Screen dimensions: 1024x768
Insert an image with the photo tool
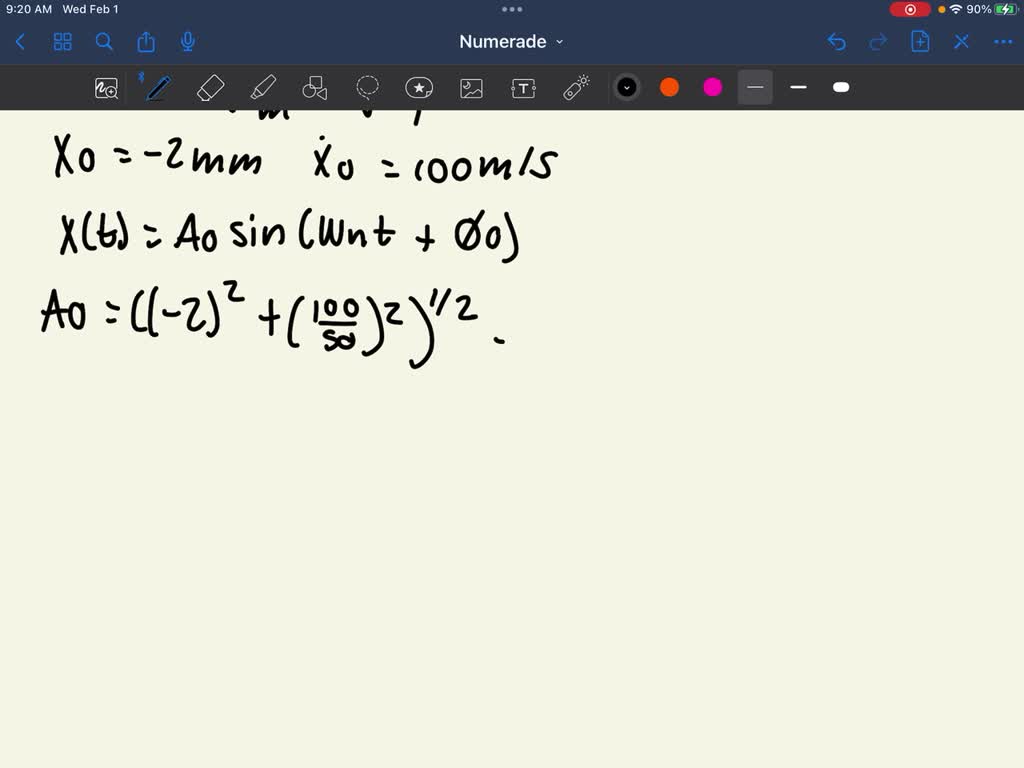click(x=471, y=88)
